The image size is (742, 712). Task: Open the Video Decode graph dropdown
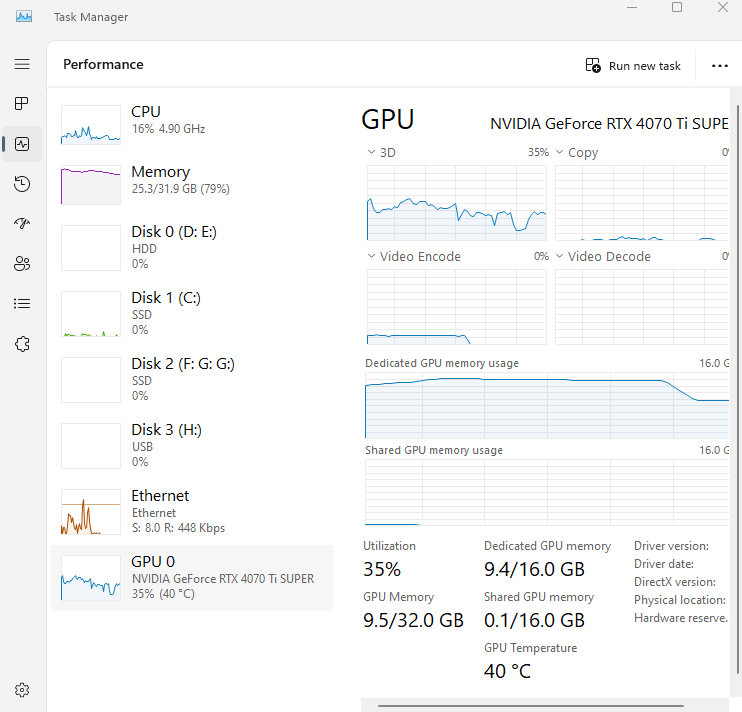561,257
